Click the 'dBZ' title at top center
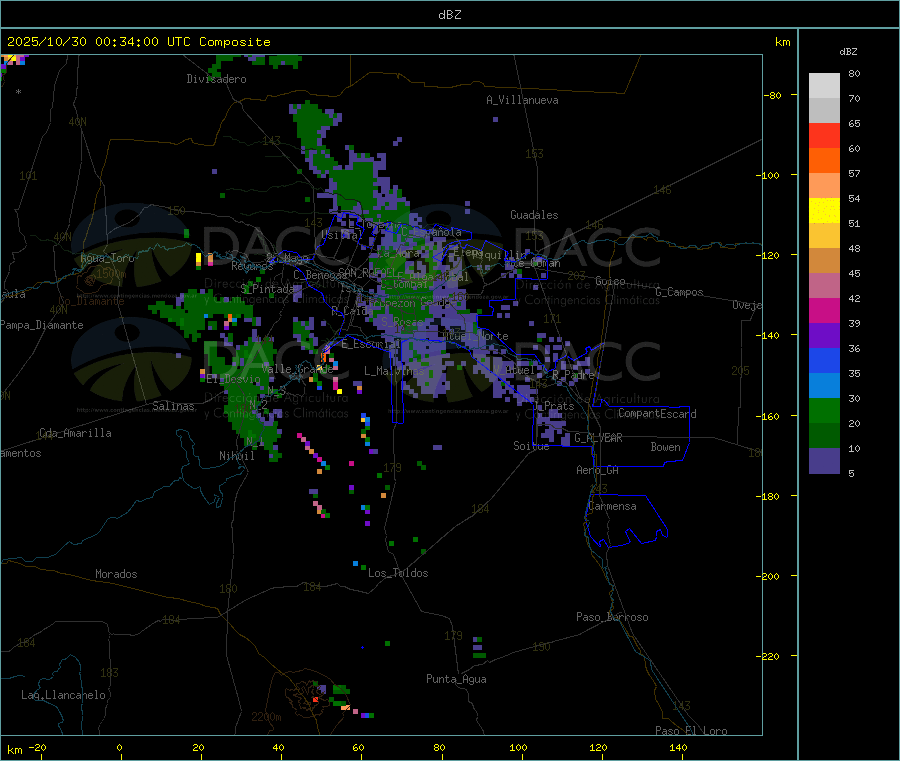 (x=449, y=15)
